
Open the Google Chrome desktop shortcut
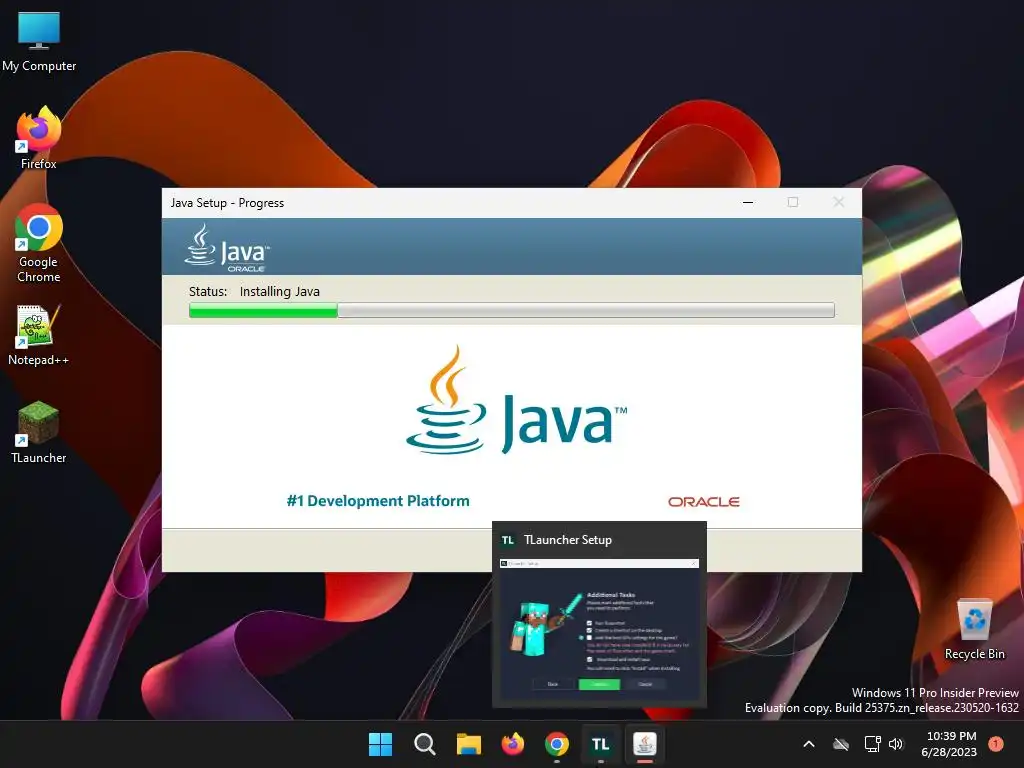[x=39, y=243]
